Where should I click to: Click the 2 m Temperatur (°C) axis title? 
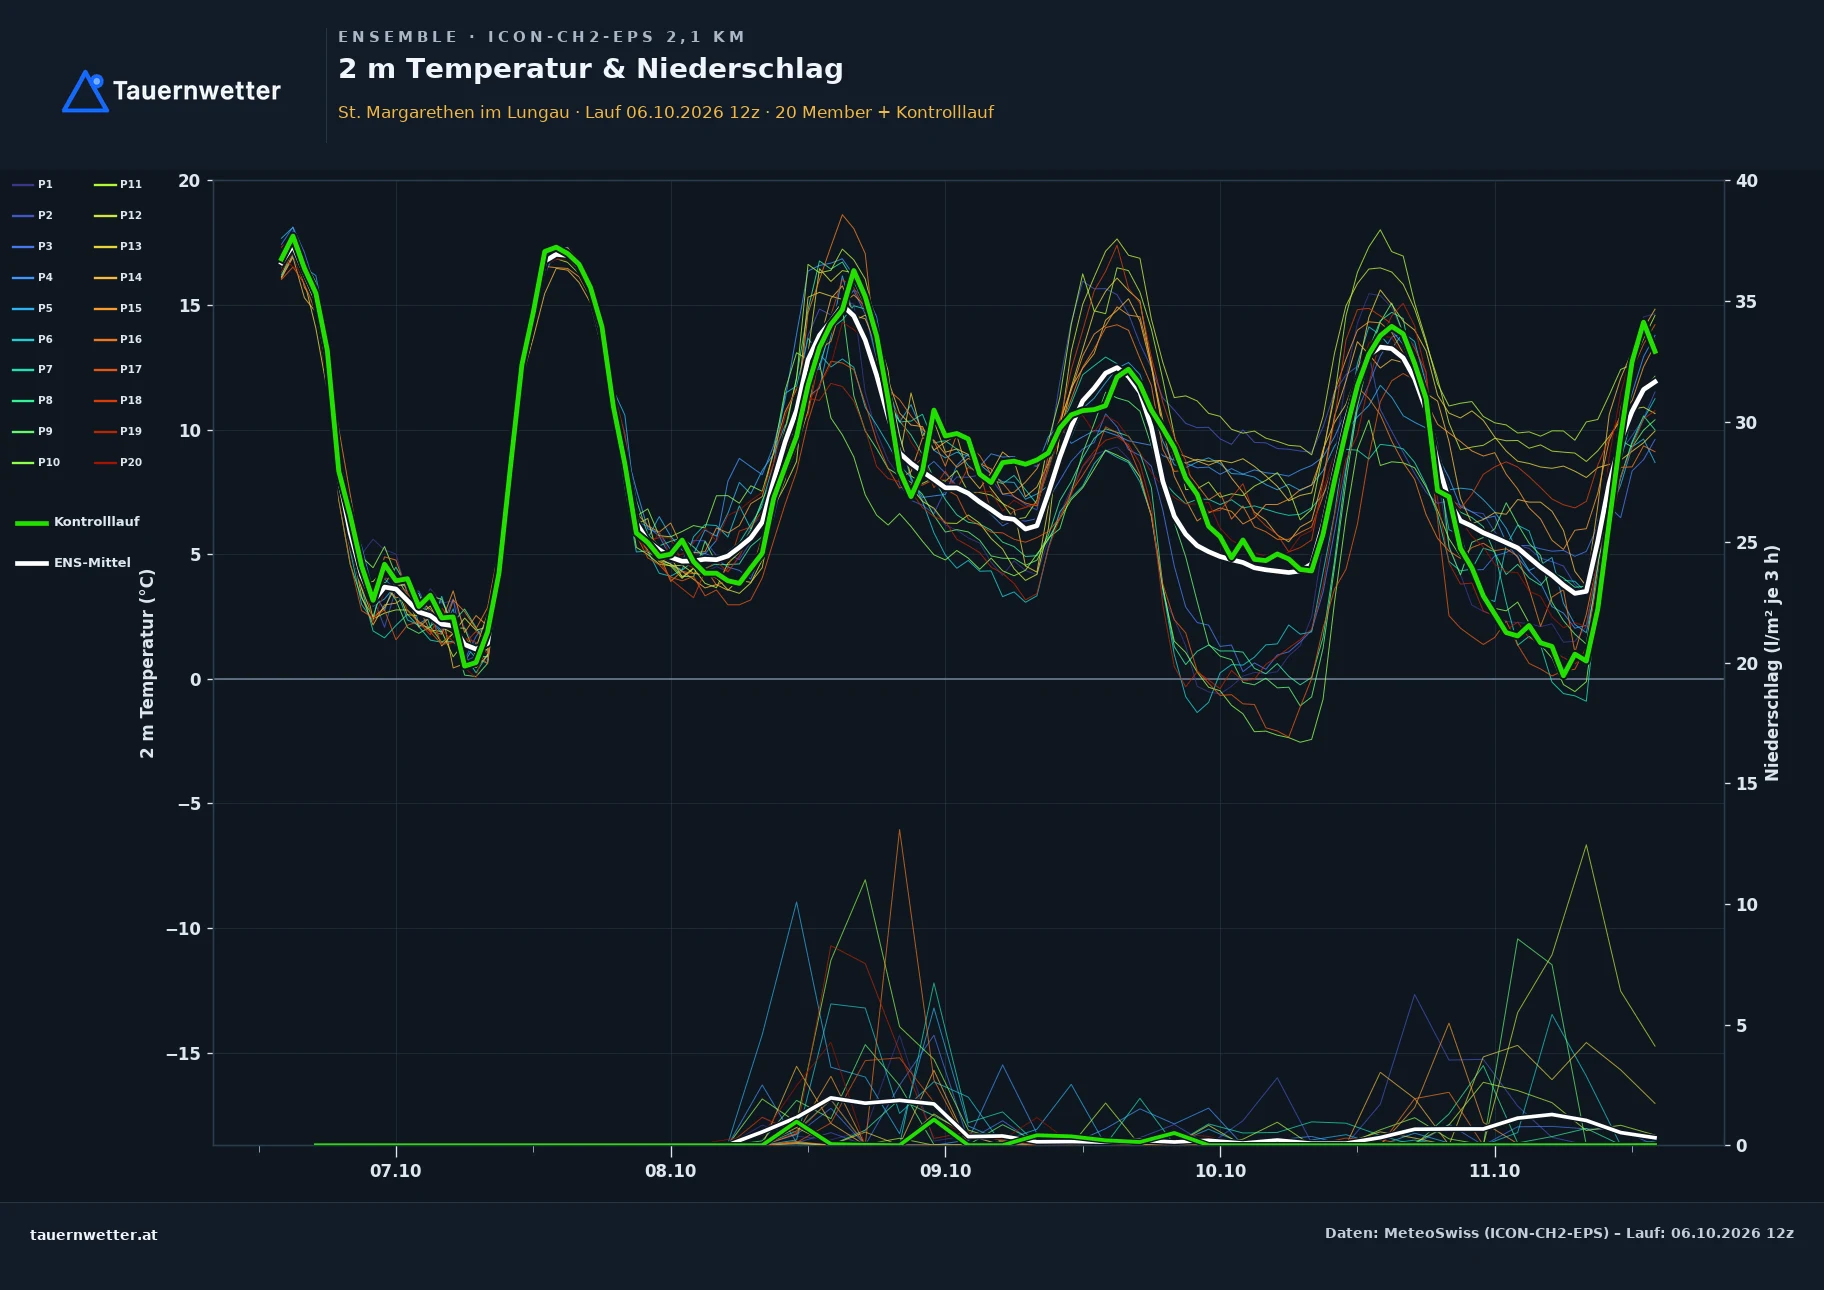[x=147, y=663]
